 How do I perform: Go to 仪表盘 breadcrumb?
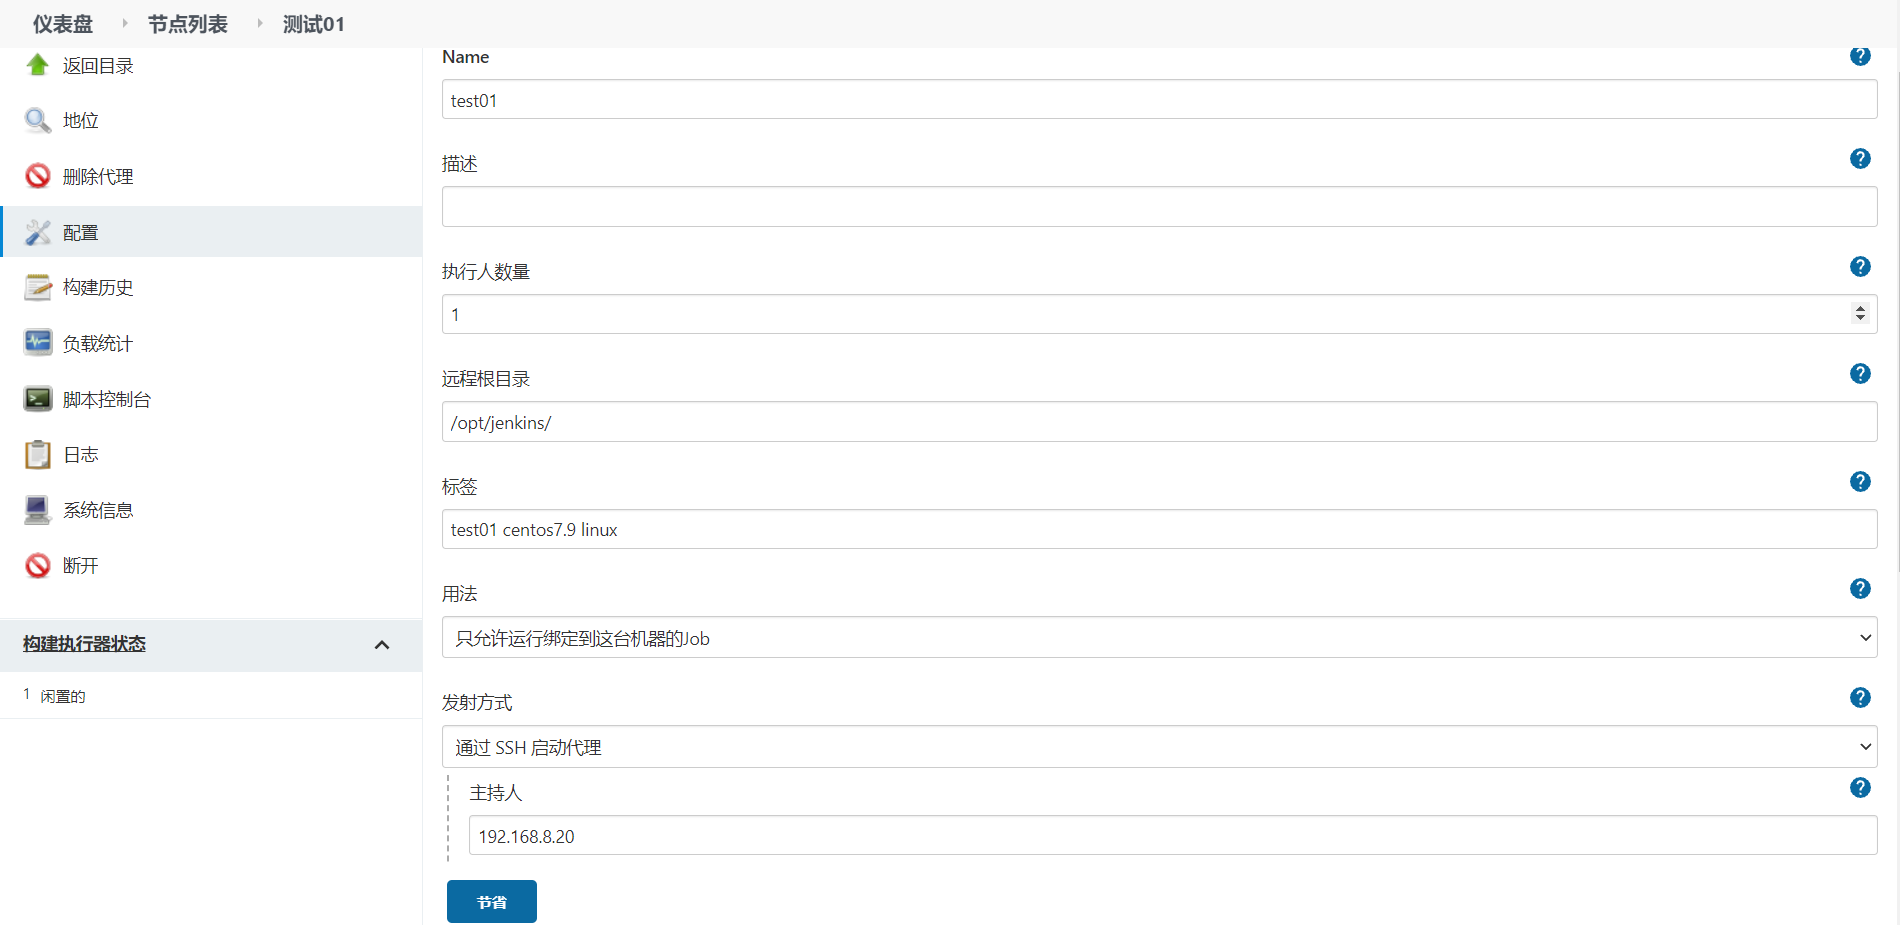pos(63,24)
